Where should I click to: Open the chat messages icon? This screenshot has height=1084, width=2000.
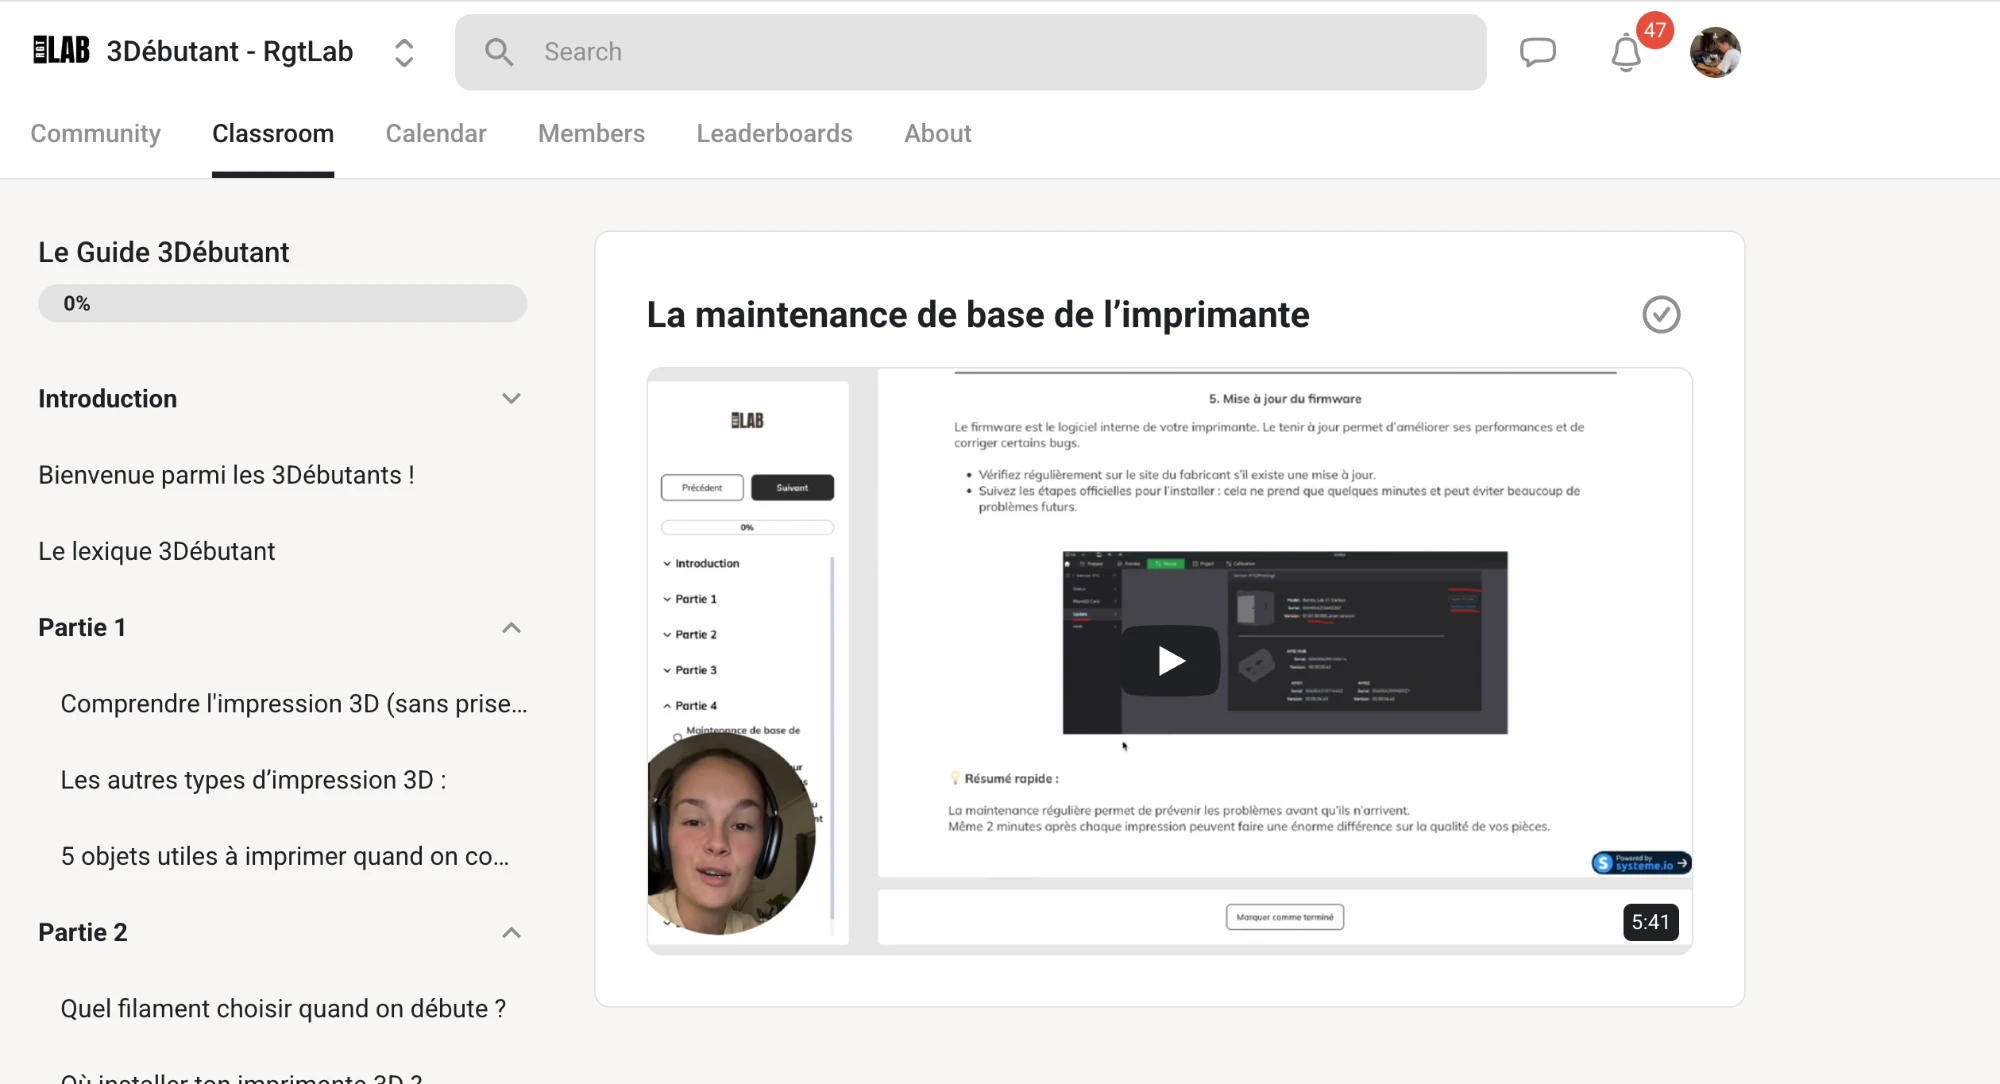(x=1538, y=52)
